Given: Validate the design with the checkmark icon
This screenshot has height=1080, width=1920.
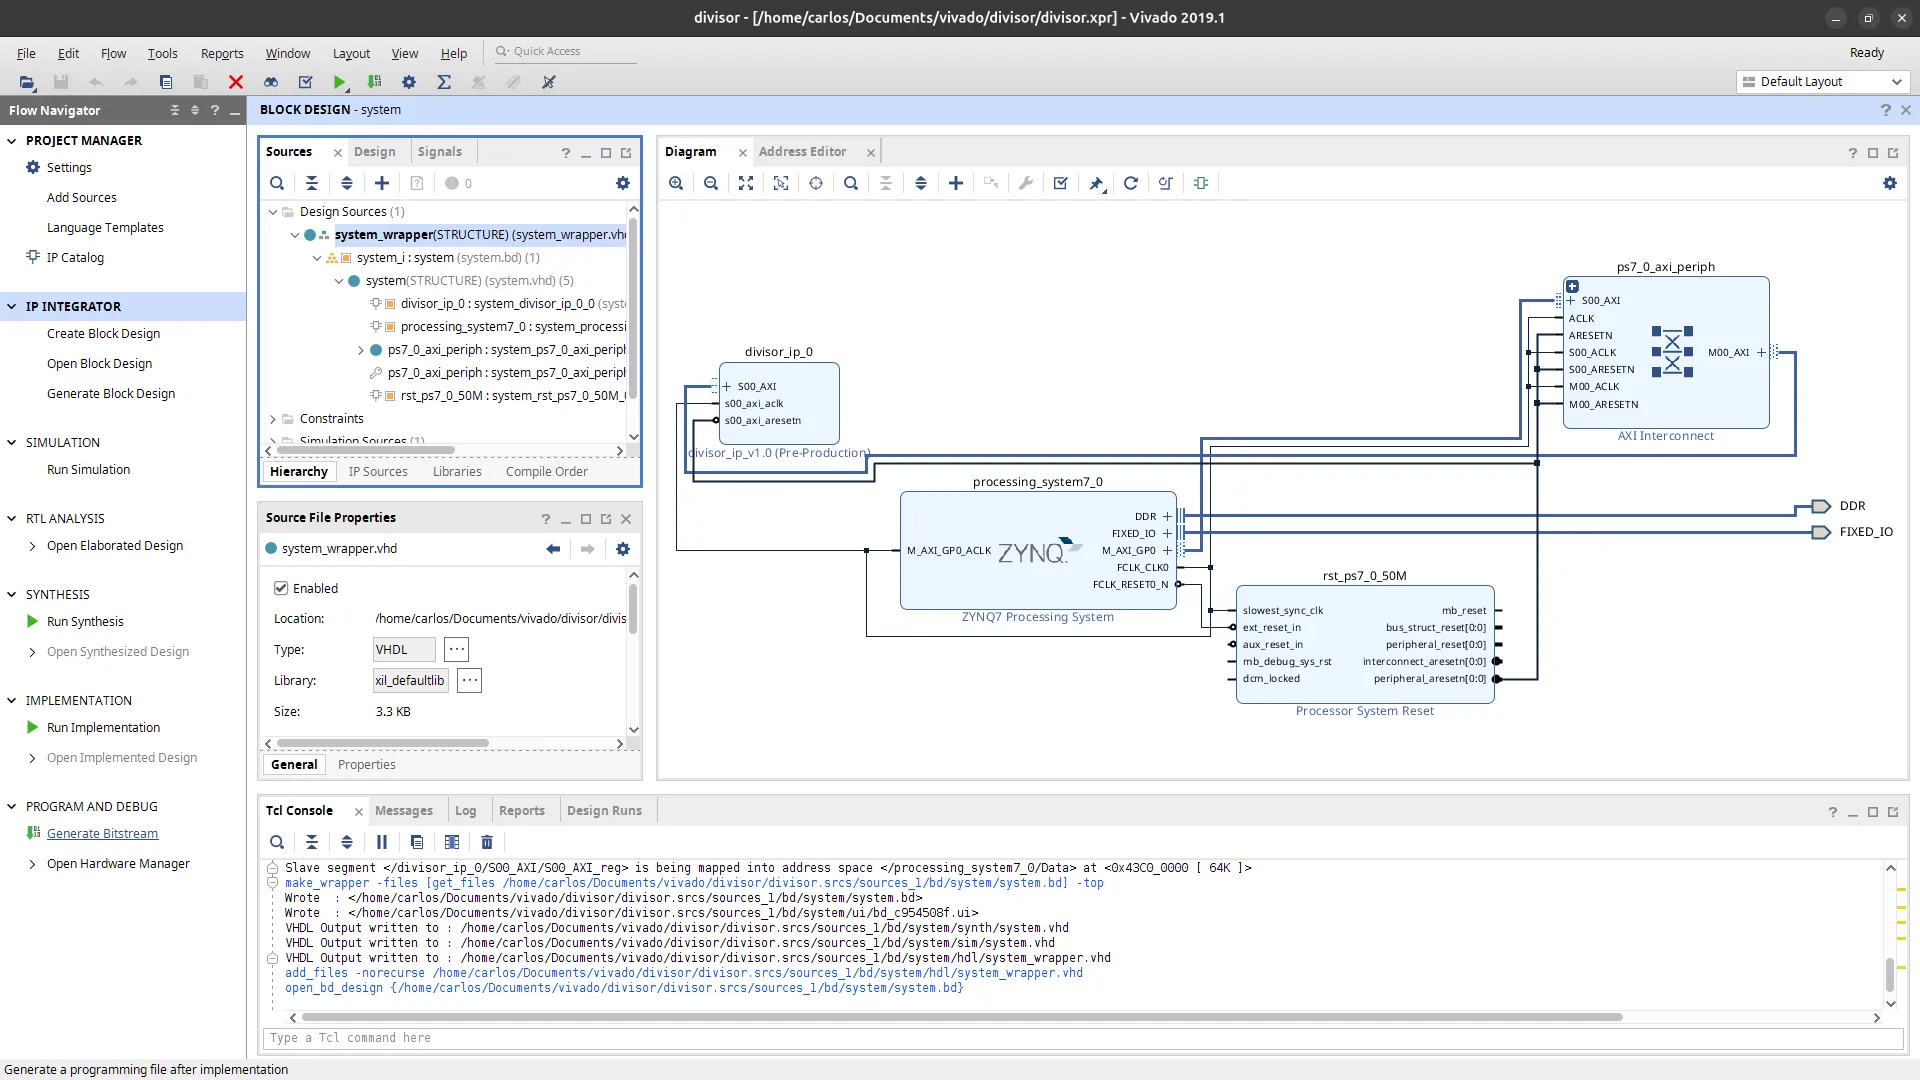Looking at the screenshot, I should coord(1061,183).
